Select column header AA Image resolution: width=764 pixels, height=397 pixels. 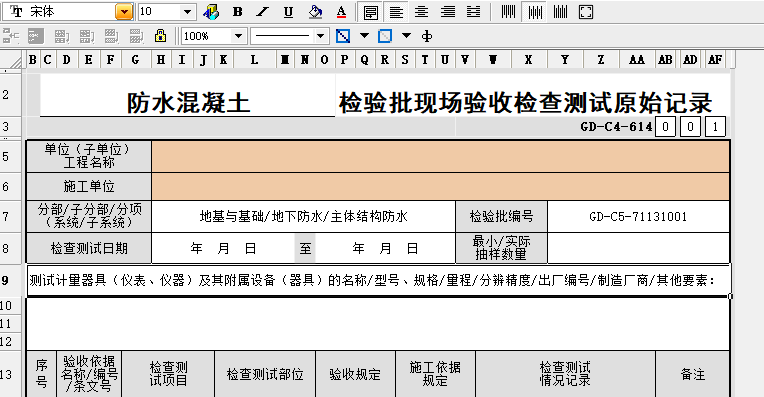pos(637,60)
